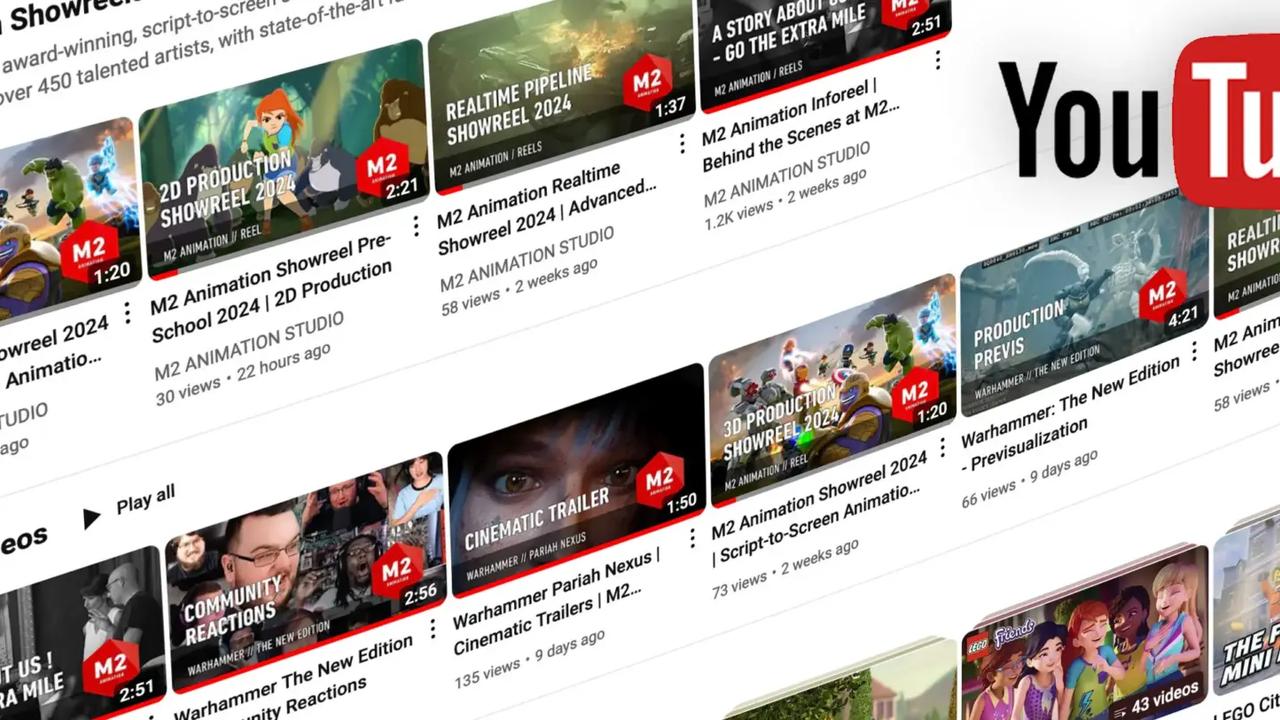Open options menu for Warhammer Pariah Nexus video
Viewport: 1280px width, 720px height.
[x=691, y=538]
